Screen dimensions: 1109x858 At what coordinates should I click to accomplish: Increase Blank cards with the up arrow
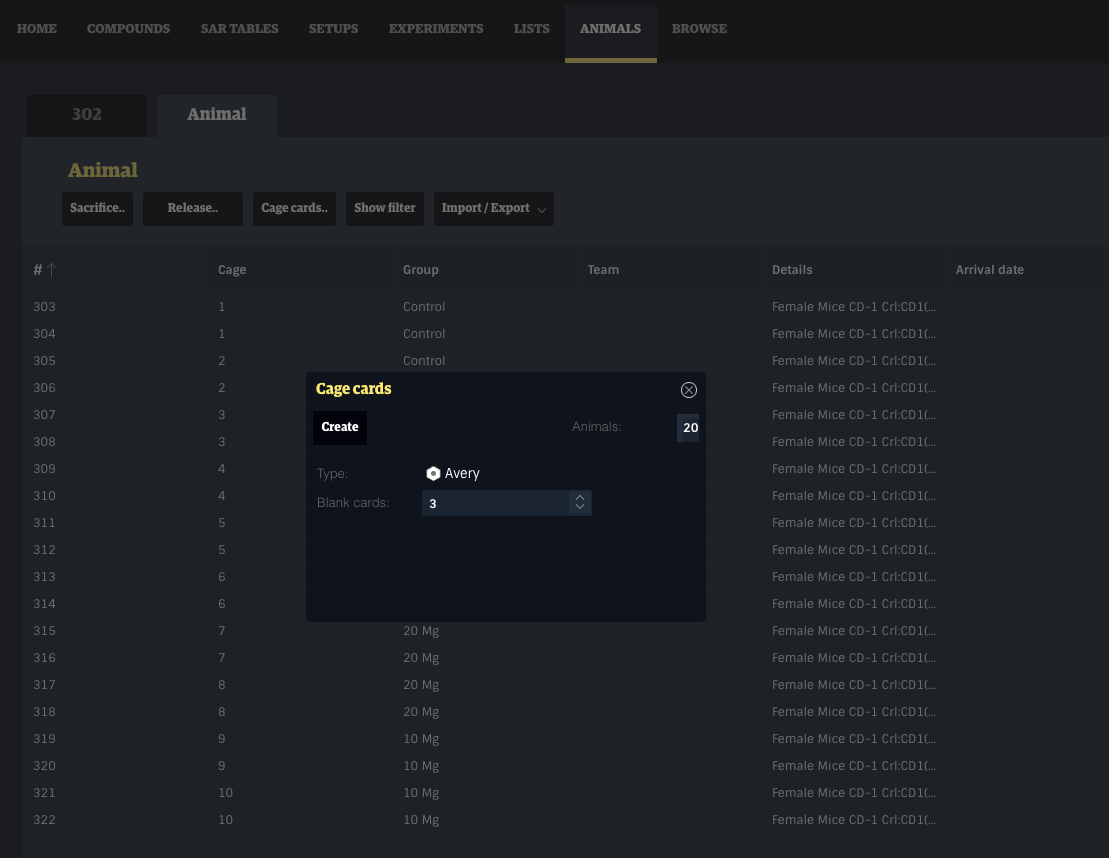pos(580,497)
